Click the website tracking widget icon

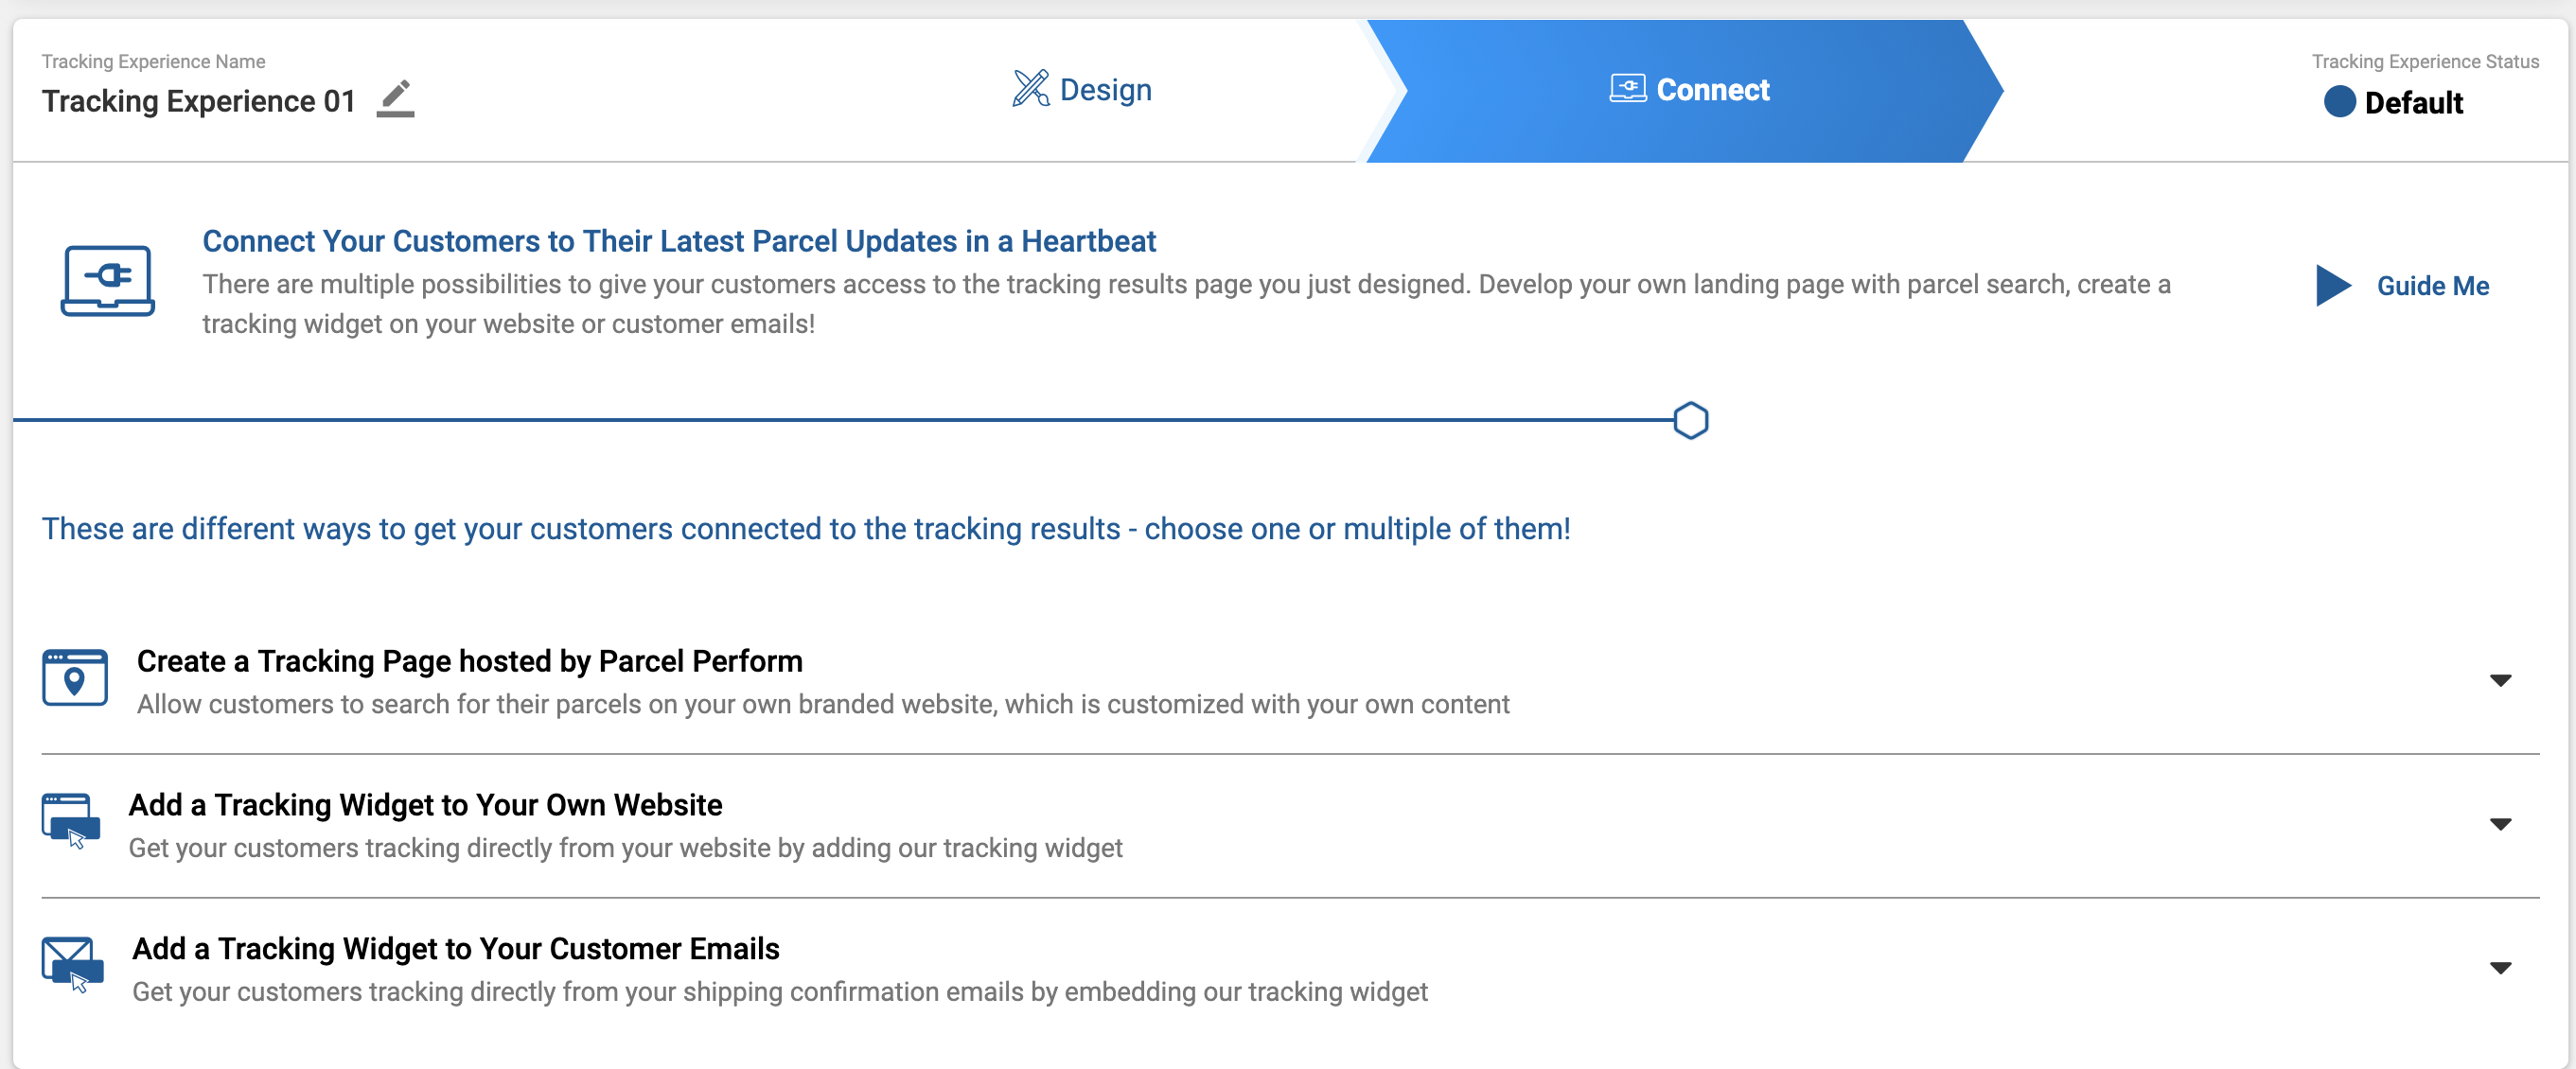pos(71,820)
